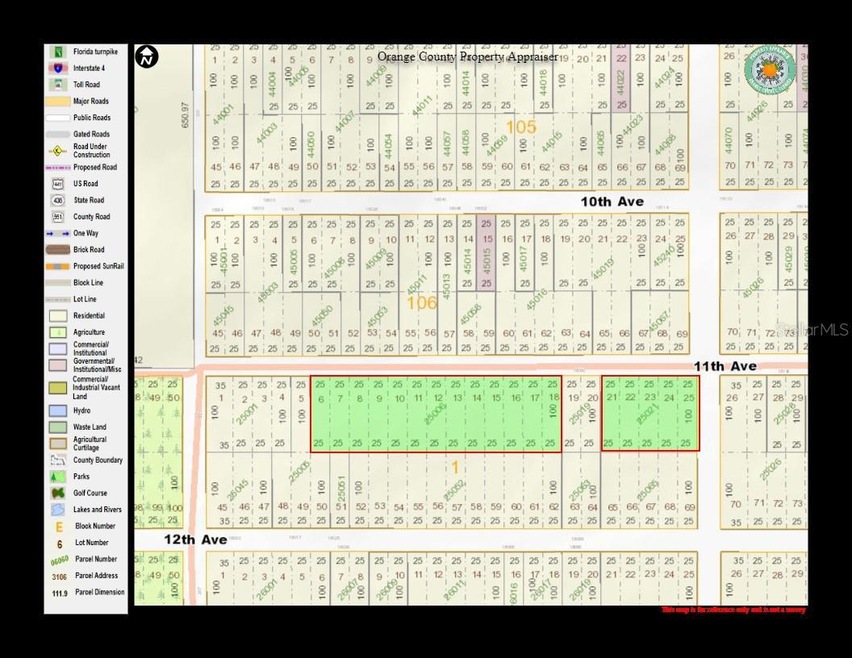852x658 pixels.
Task: Click the Agriculture green swatch
Action: pyautogui.click(x=58, y=332)
